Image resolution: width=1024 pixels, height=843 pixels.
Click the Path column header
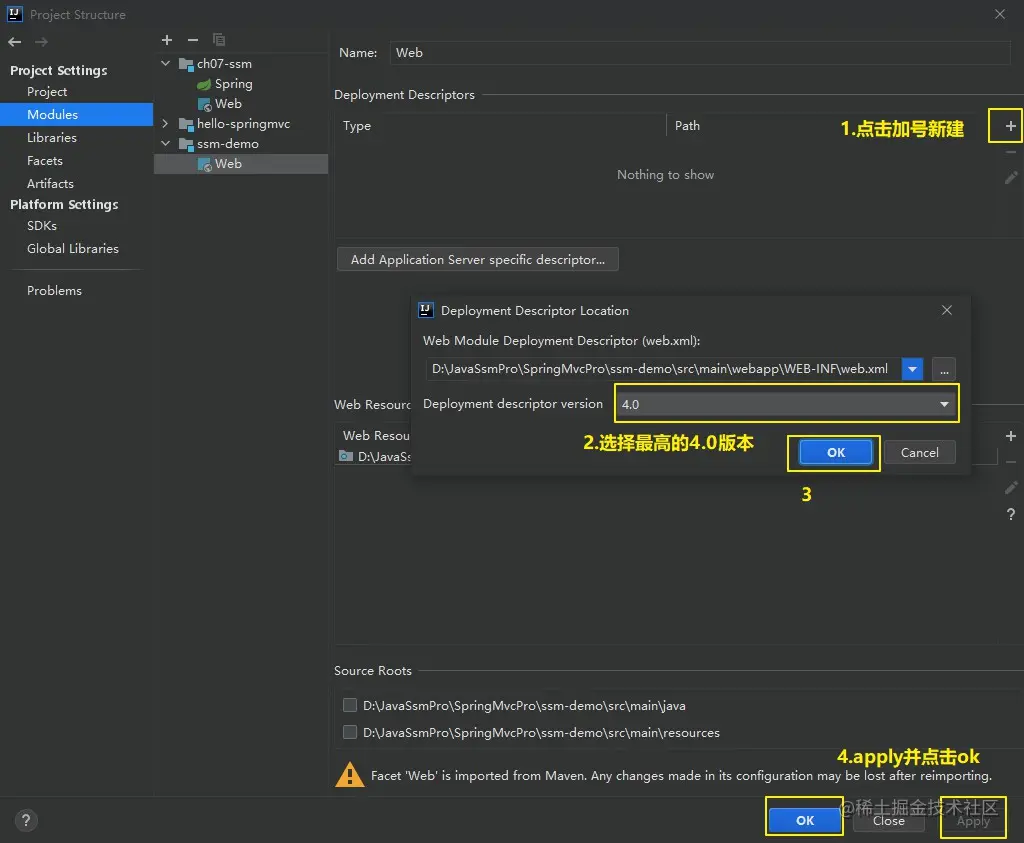(x=687, y=125)
